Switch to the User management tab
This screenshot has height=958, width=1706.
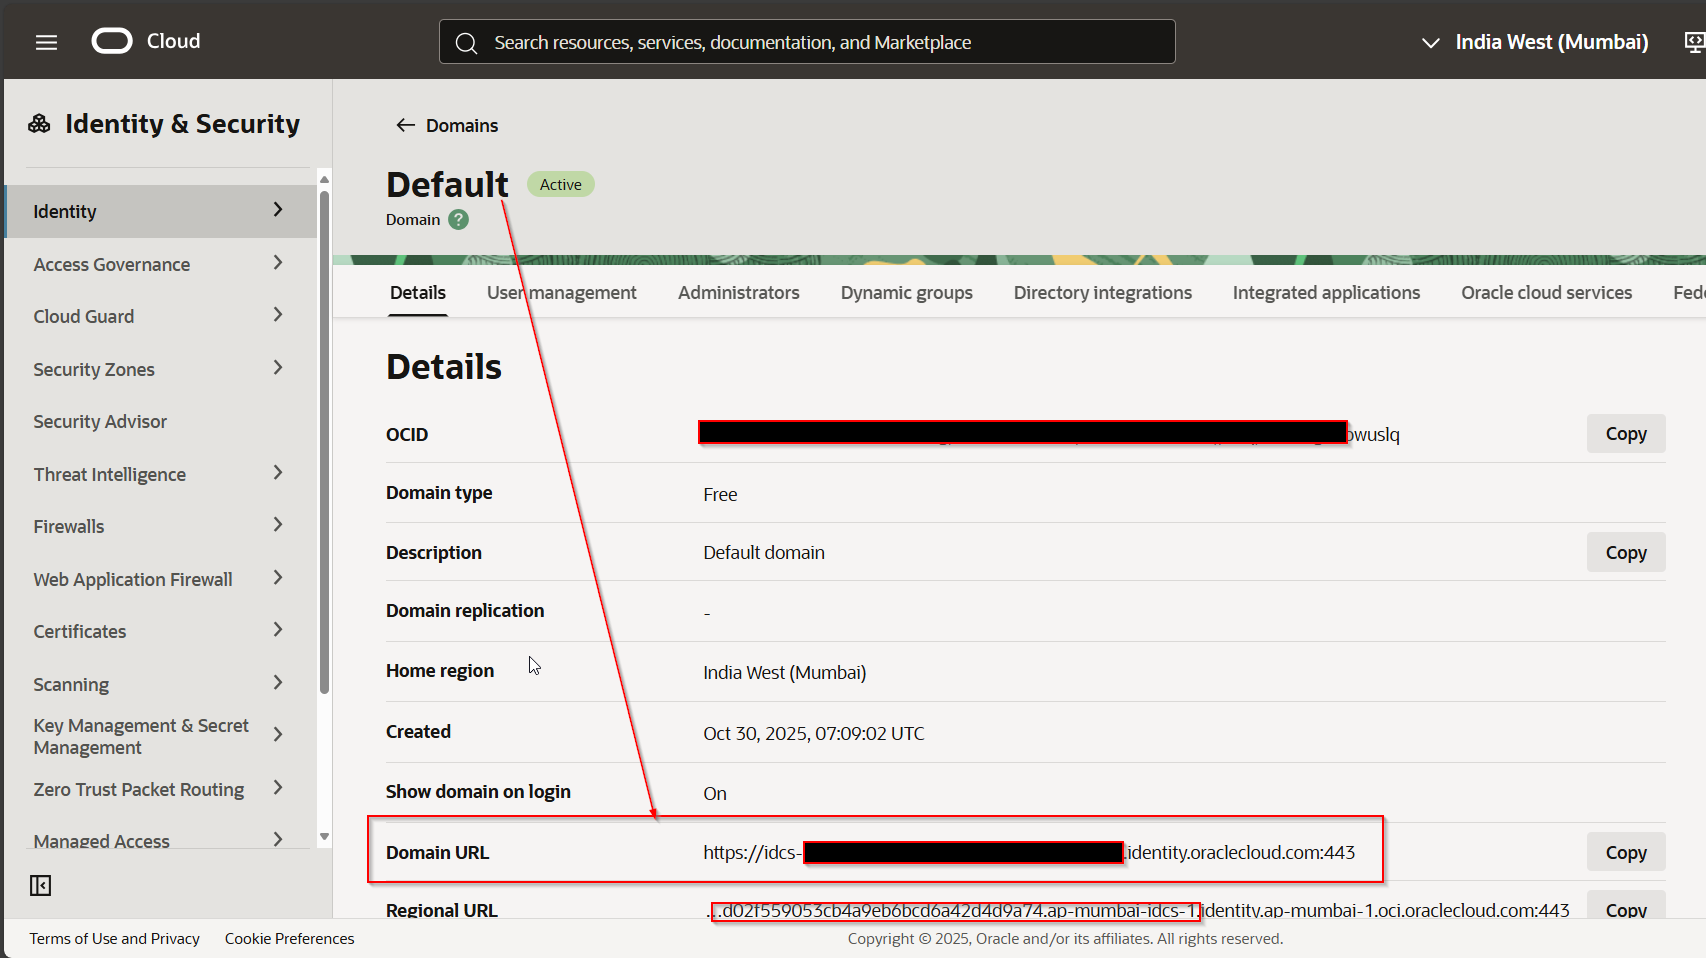[x=561, y=293]
